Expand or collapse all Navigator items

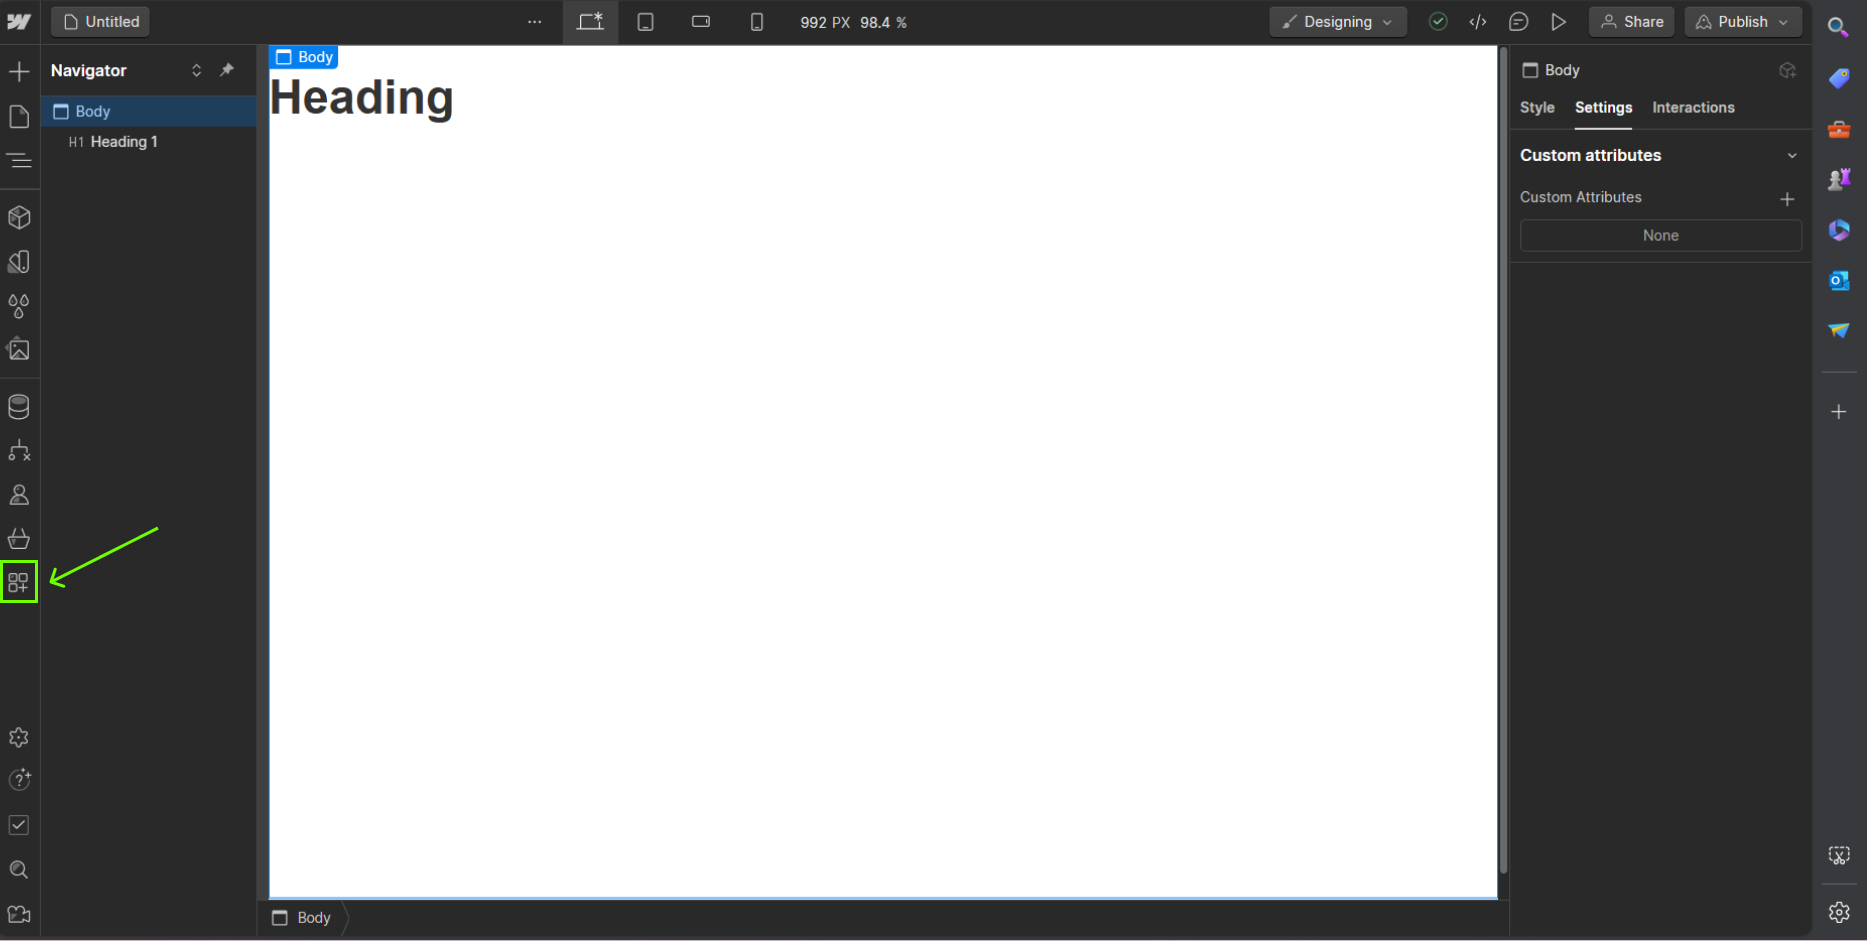pos(196,70)
